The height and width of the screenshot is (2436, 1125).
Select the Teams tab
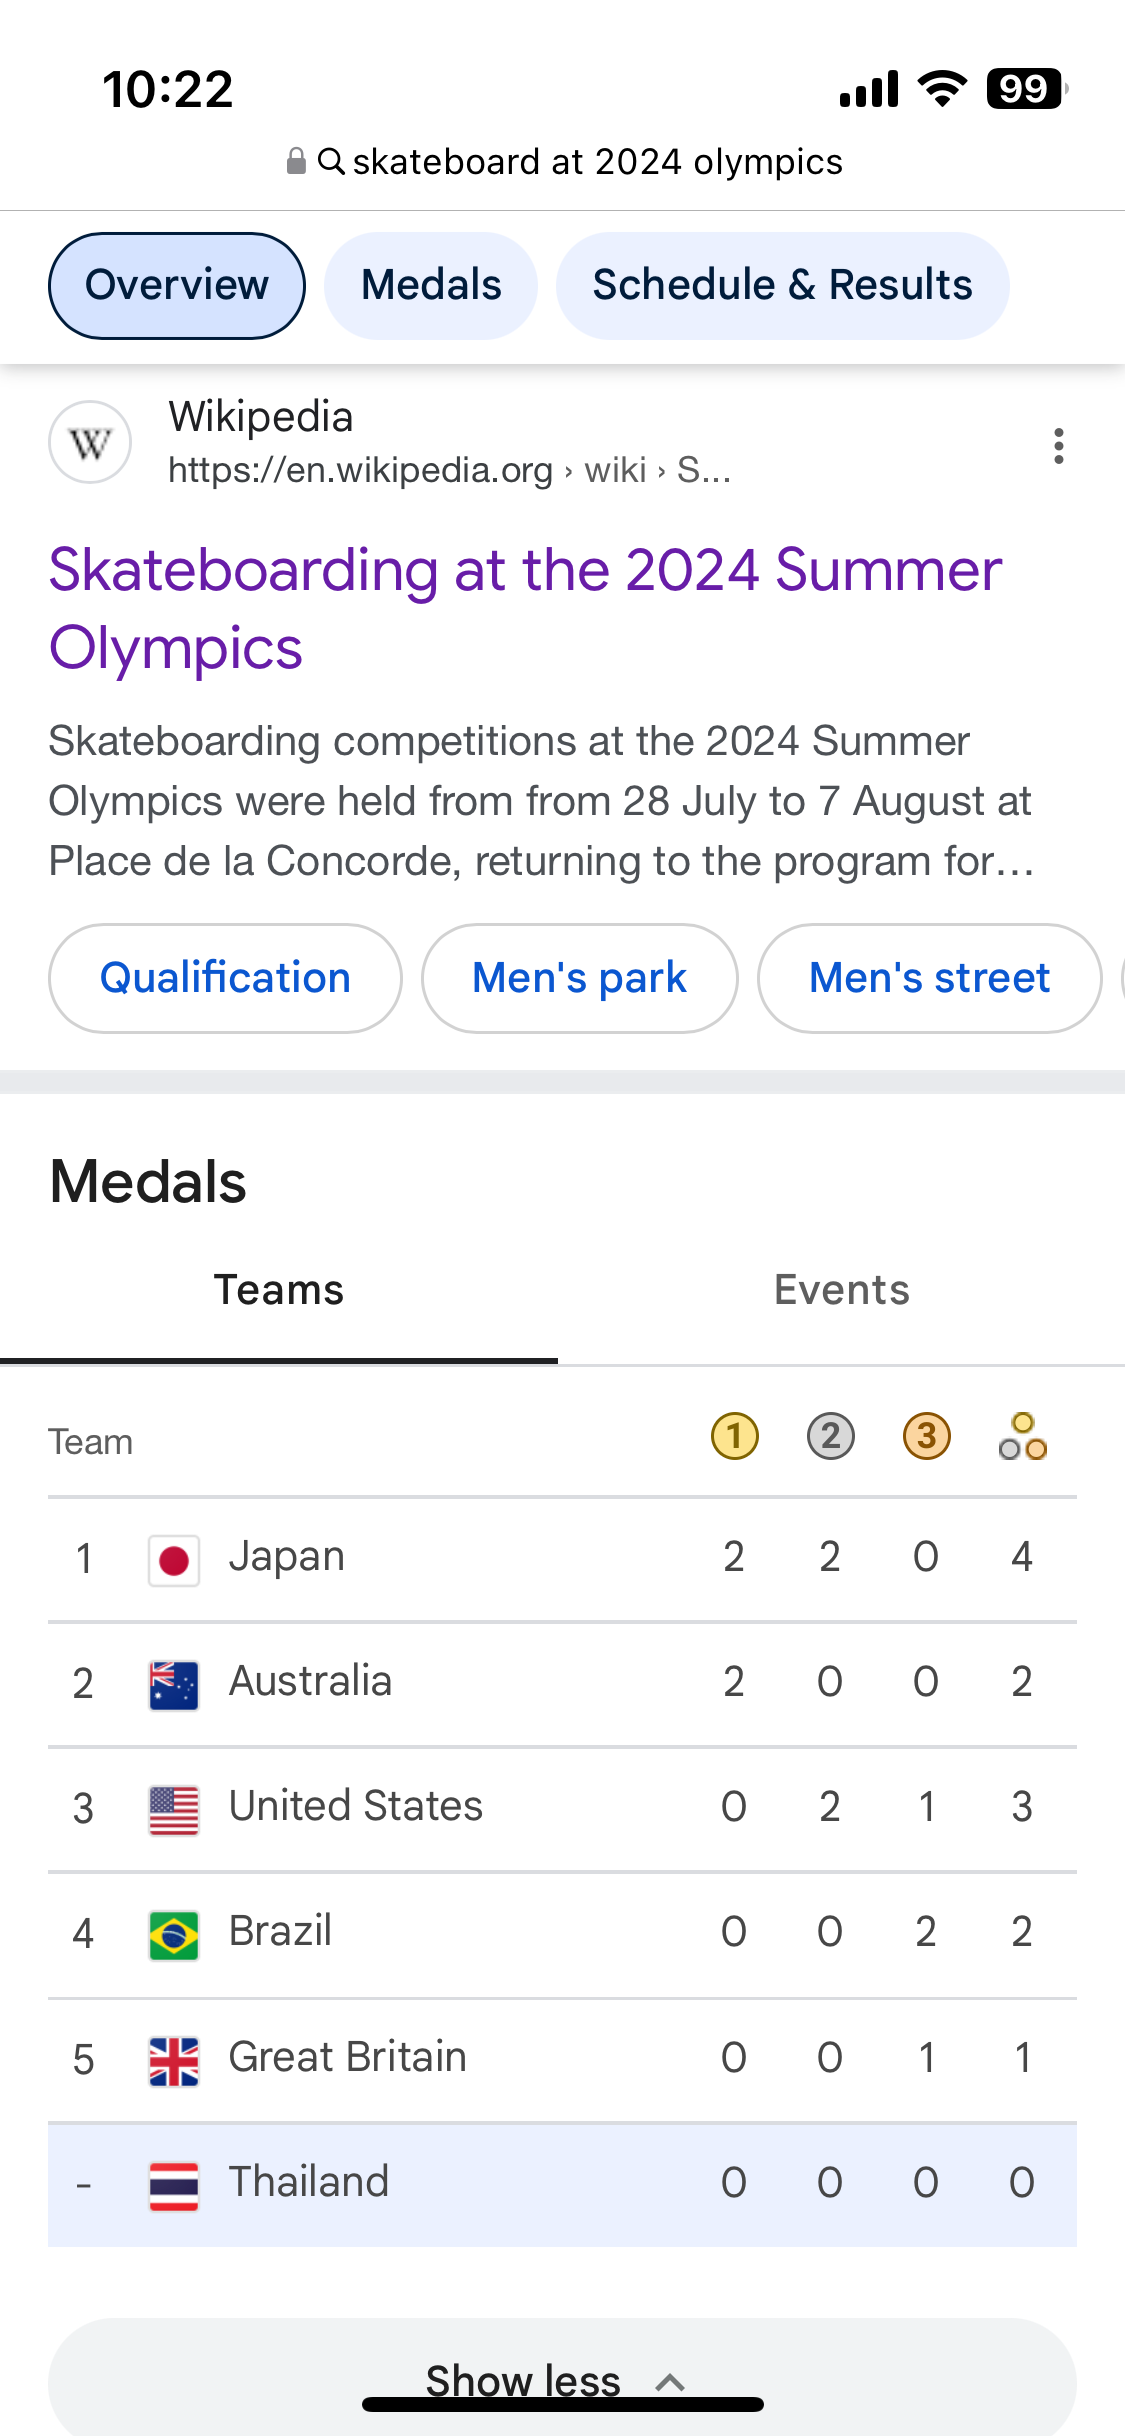pyautogui.click(x=279, y=1290)
